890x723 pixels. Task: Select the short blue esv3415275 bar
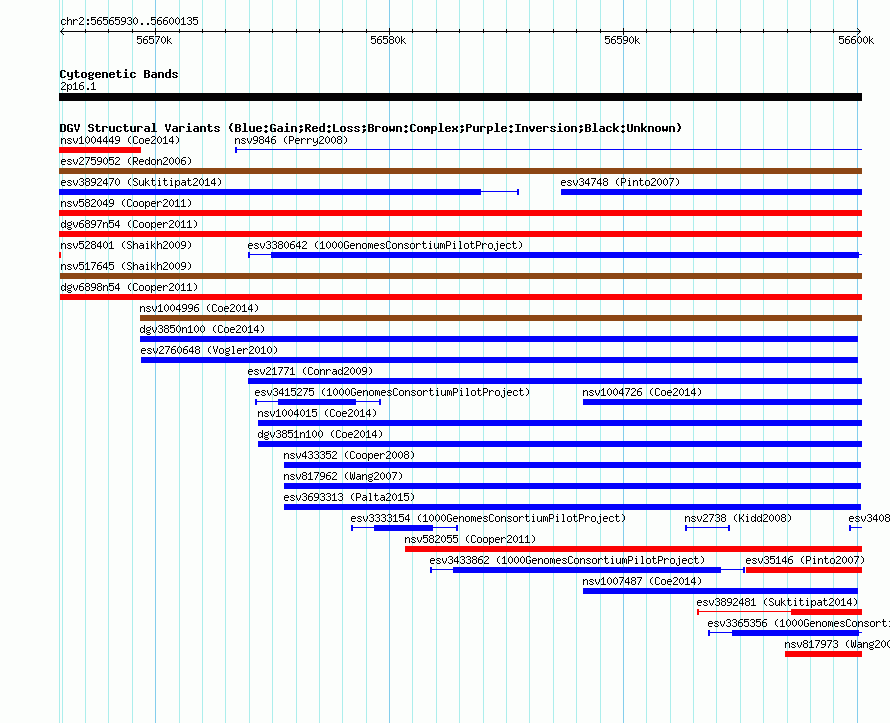(x=317, y=402)
